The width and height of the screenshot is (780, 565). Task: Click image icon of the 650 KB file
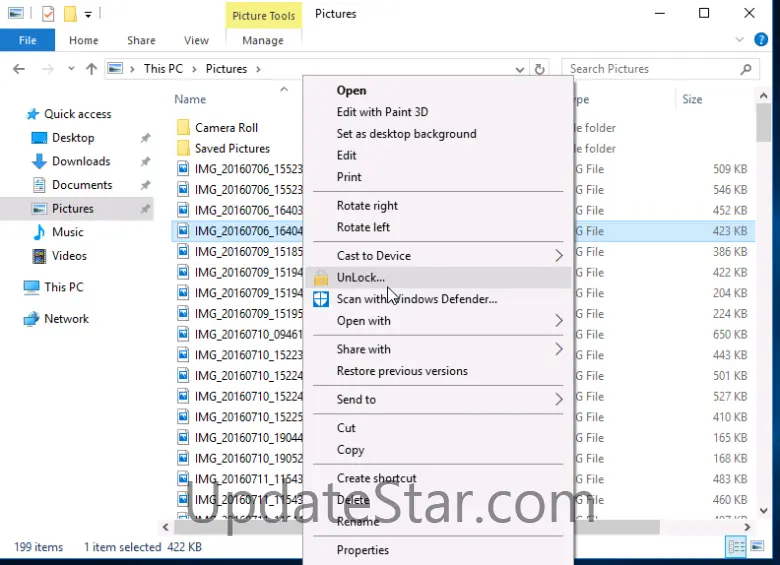(x=183, y=334)
